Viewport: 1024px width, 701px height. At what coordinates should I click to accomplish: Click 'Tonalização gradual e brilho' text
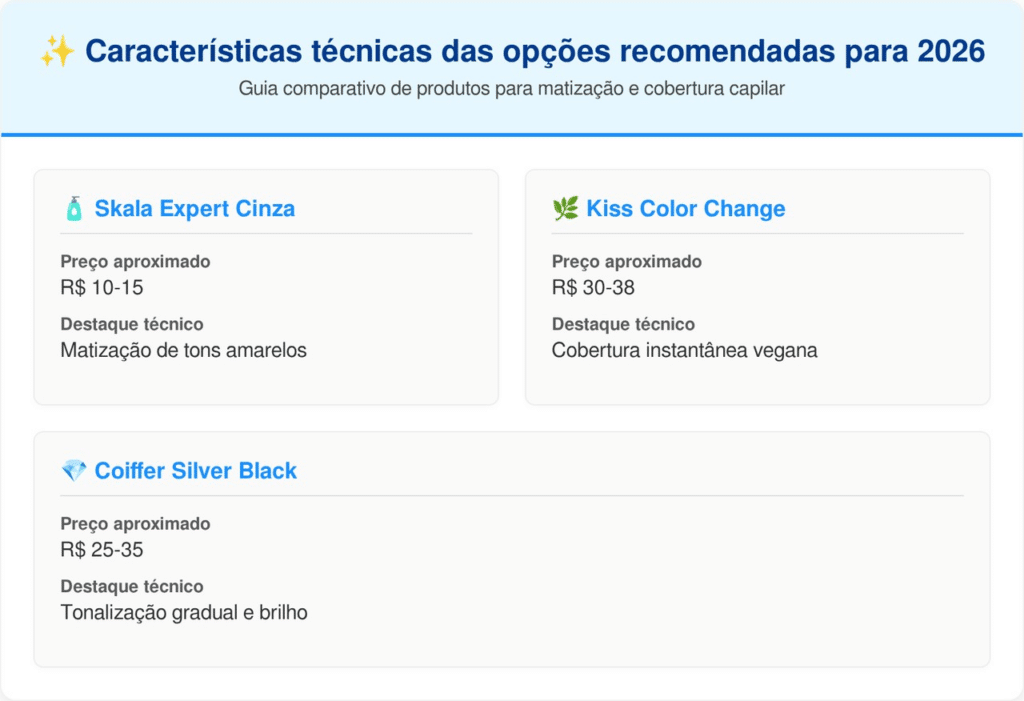(184, 612)
